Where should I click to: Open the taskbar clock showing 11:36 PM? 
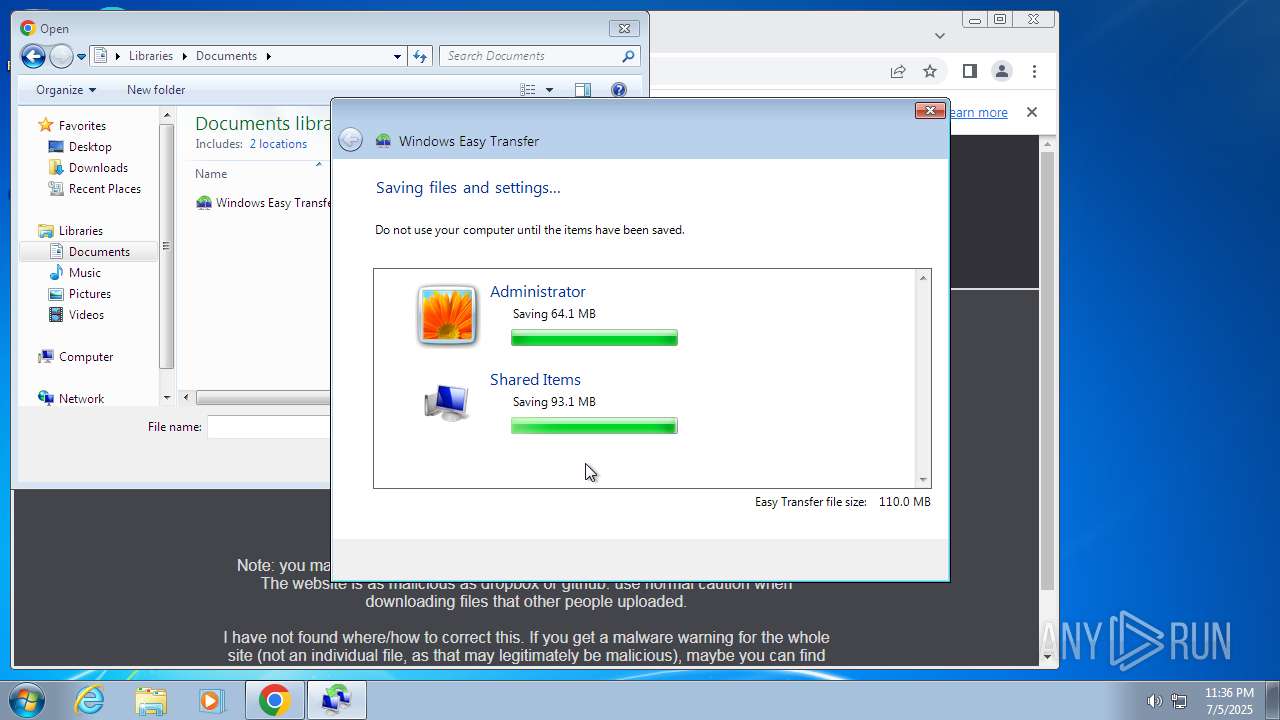point(1229,701)
